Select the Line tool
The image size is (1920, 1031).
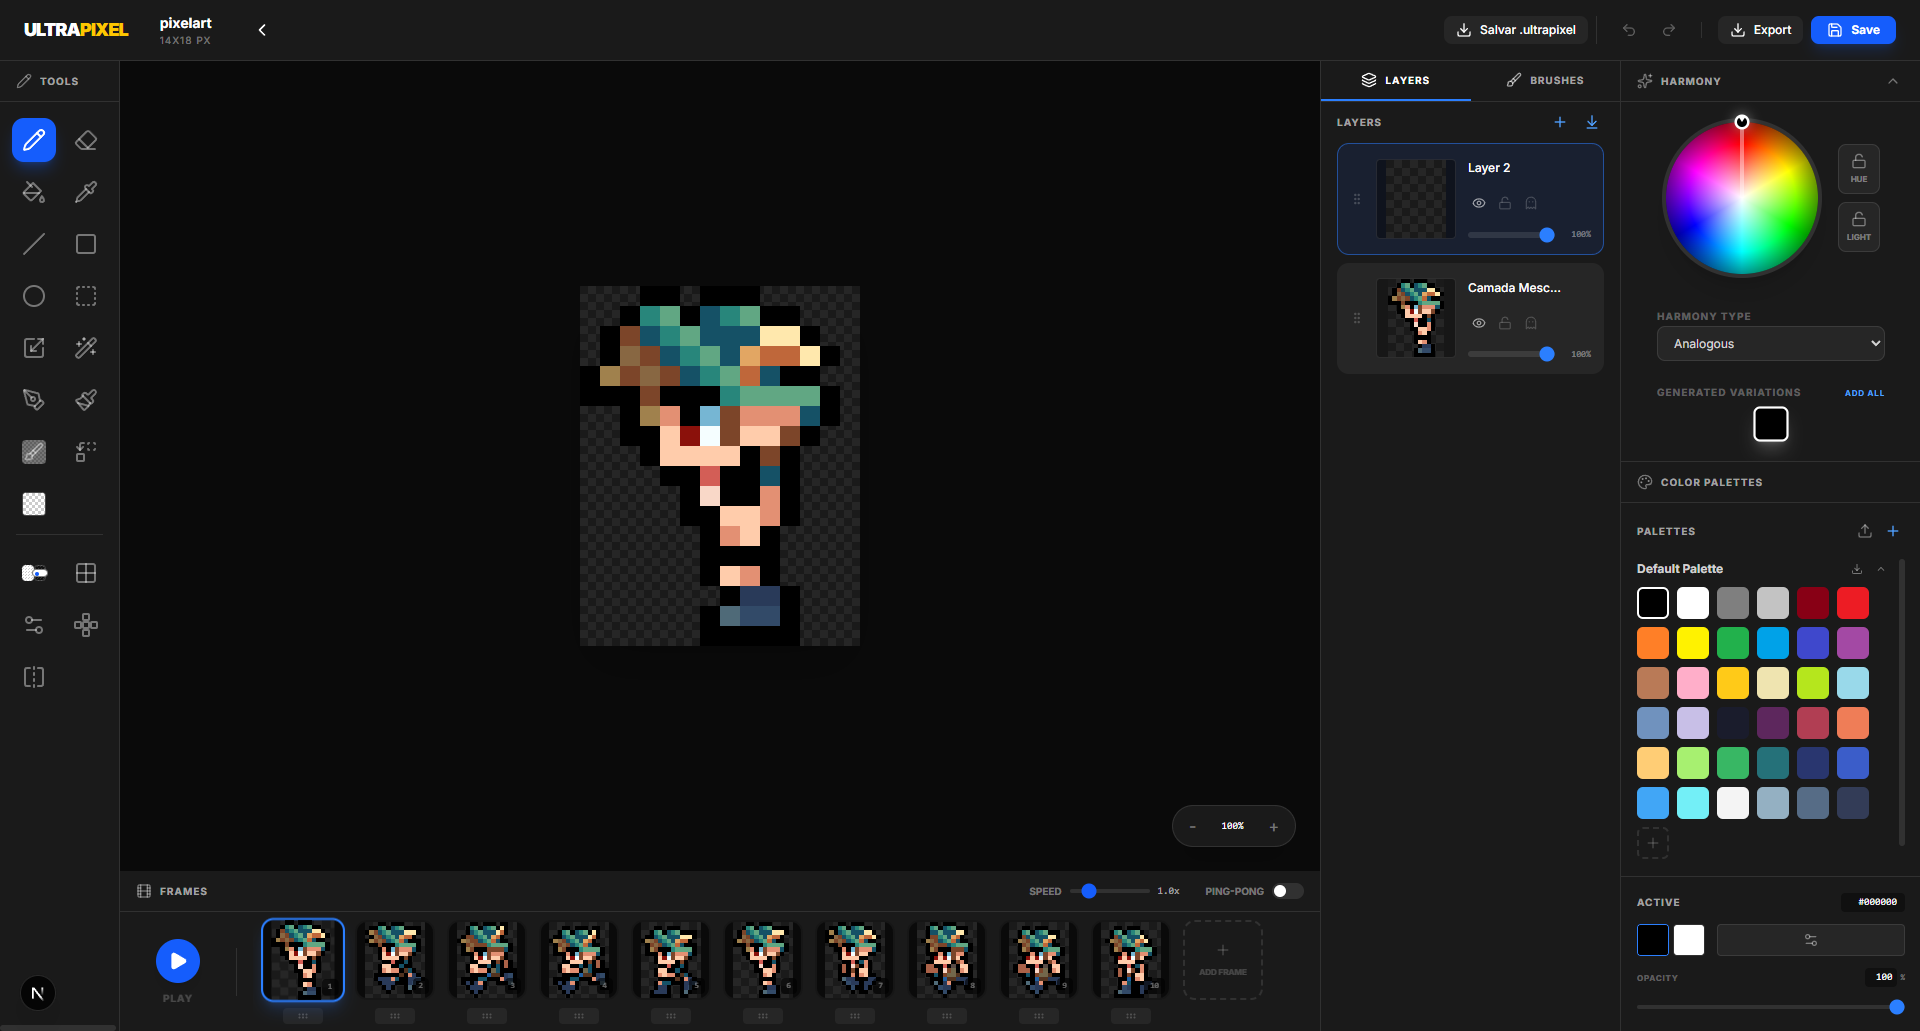(x=34, y=244)
